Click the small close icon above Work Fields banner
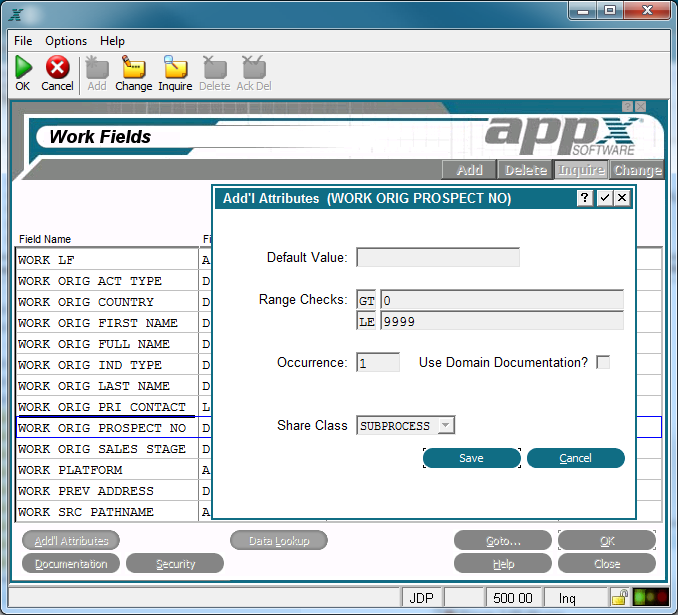Screen dimensions: 678x615 click(641, 106)
